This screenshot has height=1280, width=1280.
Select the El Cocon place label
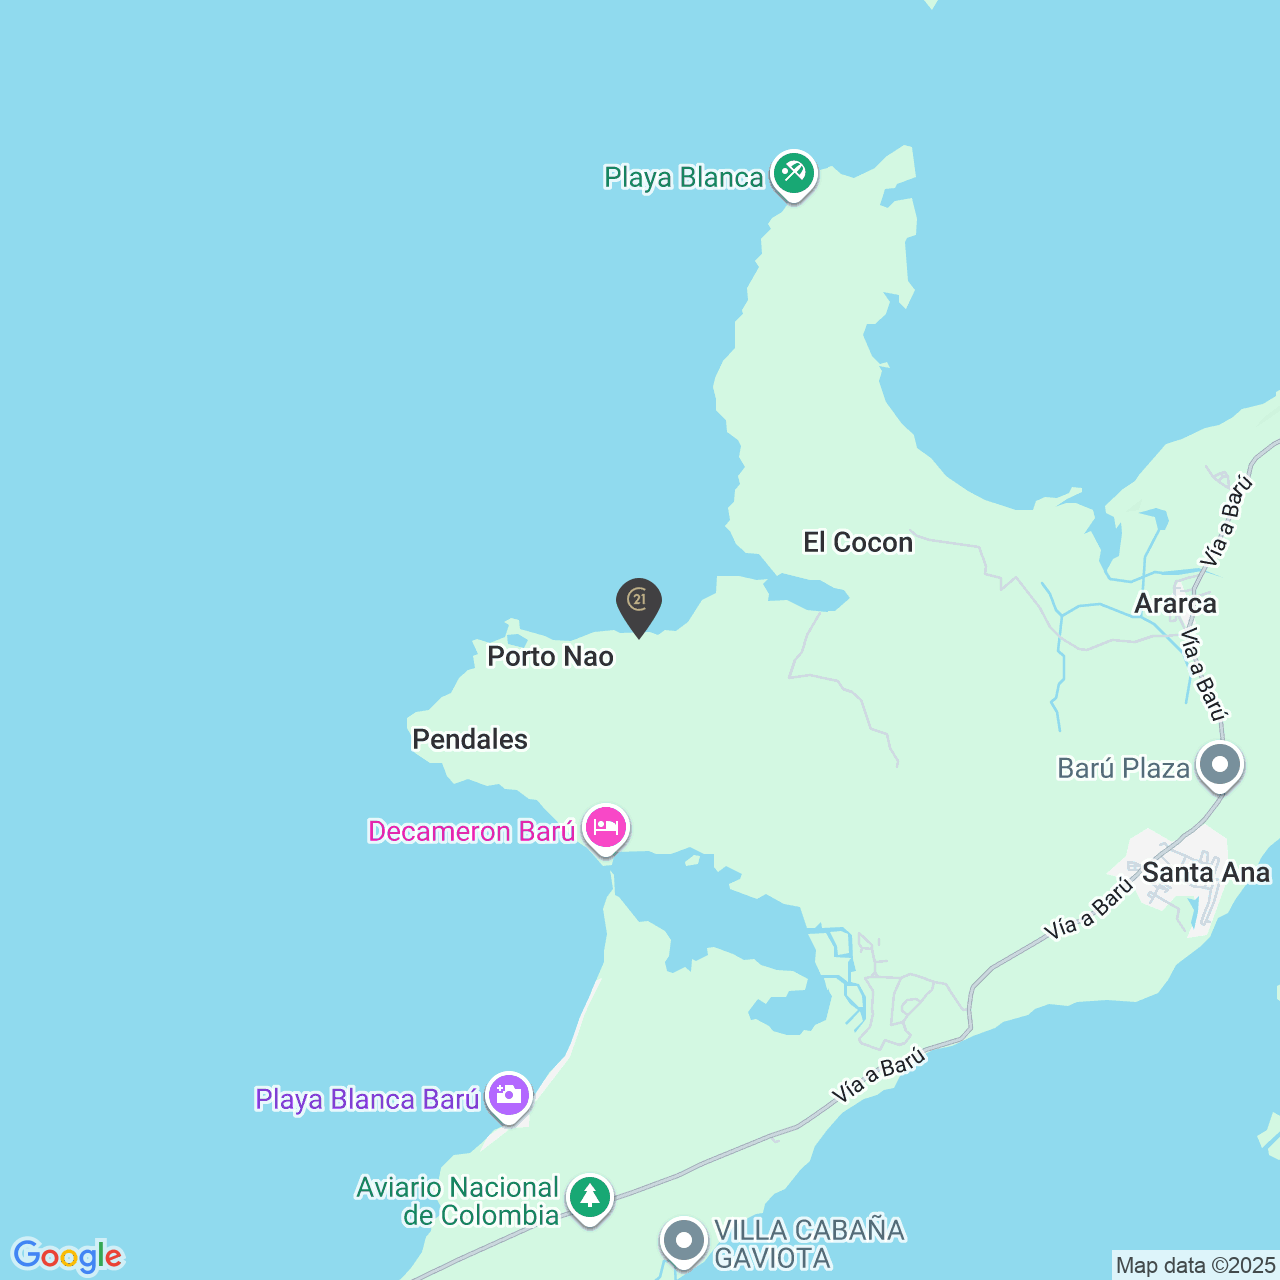coord(858,542)
